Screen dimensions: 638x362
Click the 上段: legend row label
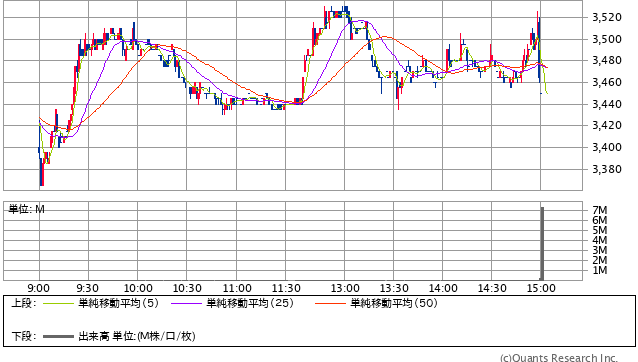24,303
